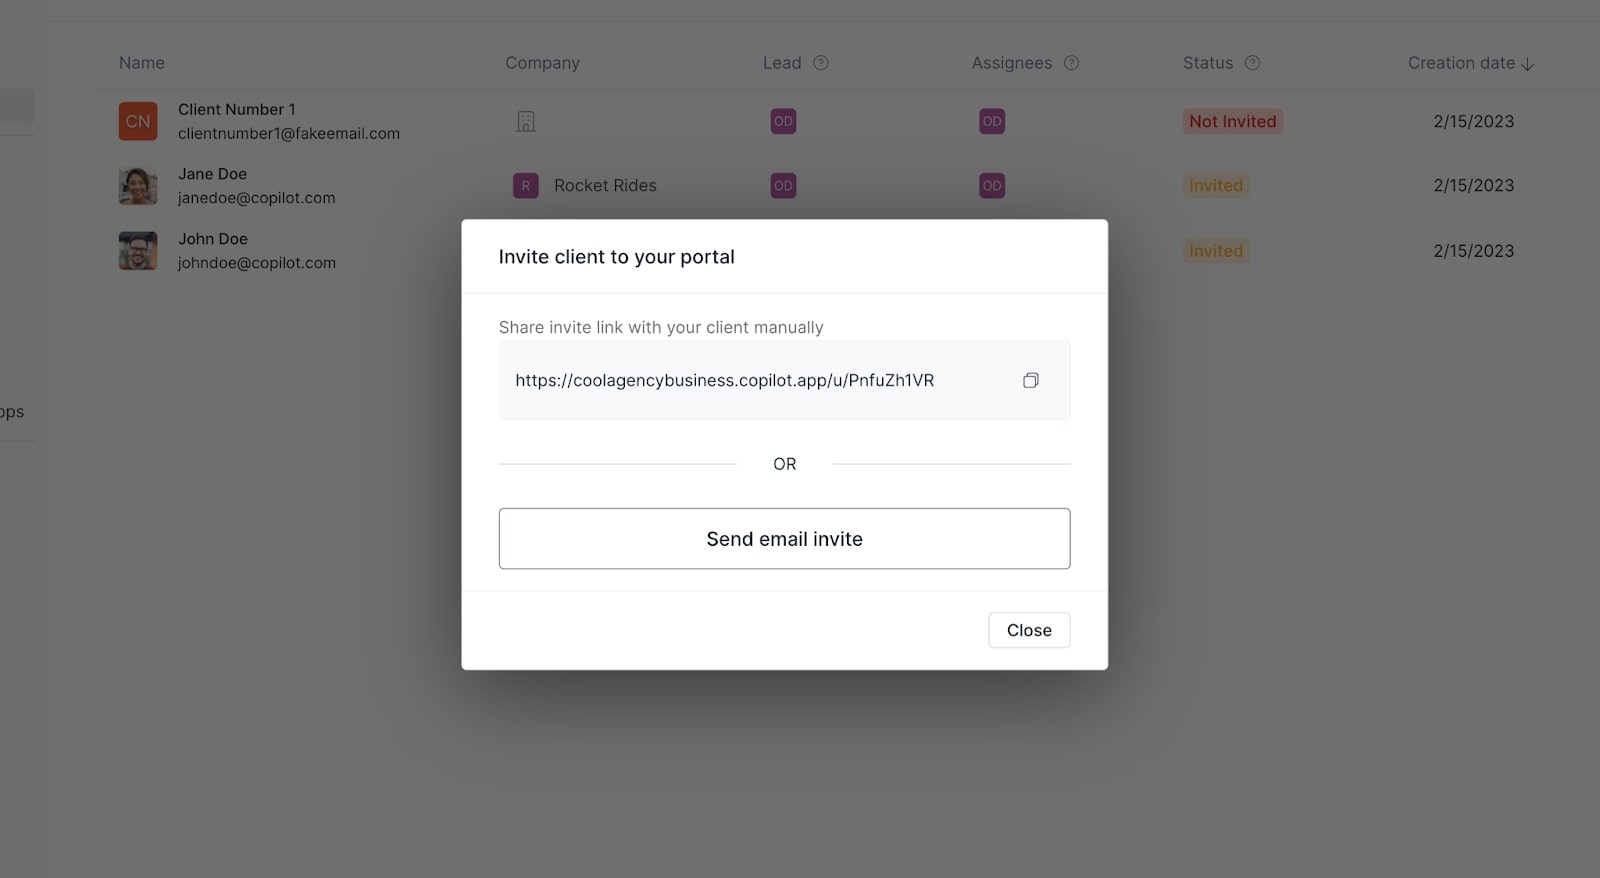This screenshot has width=1600, height=878.
Task: Close the invite client dialog
Action: [x=1029, y=630]
